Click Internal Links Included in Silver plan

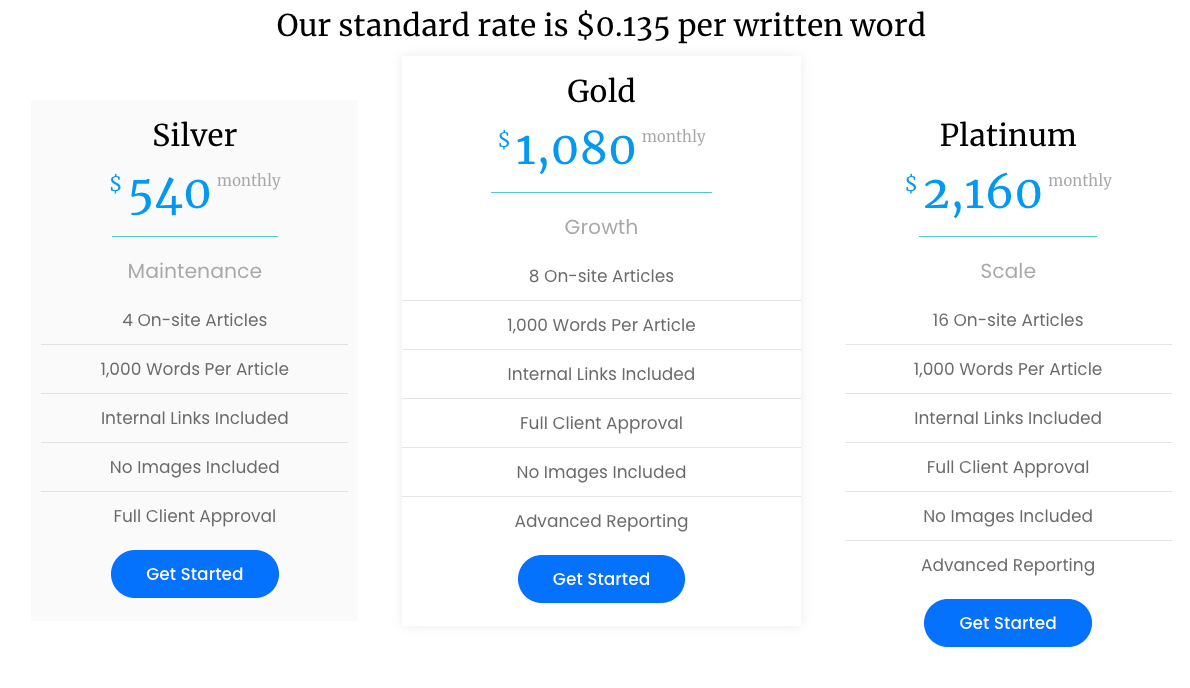click(195, 418)
